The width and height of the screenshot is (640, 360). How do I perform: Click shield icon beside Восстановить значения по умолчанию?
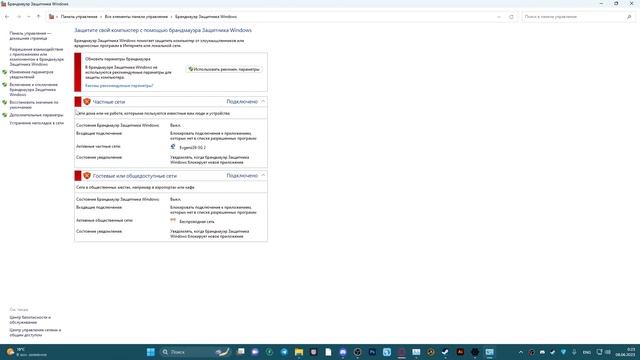(x=5, y=102)
